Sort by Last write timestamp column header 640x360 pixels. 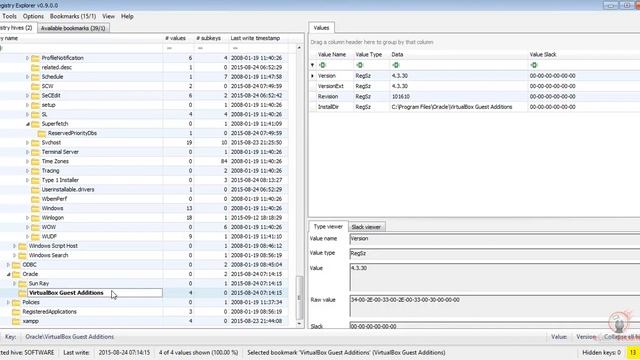[x=255, y=38]
